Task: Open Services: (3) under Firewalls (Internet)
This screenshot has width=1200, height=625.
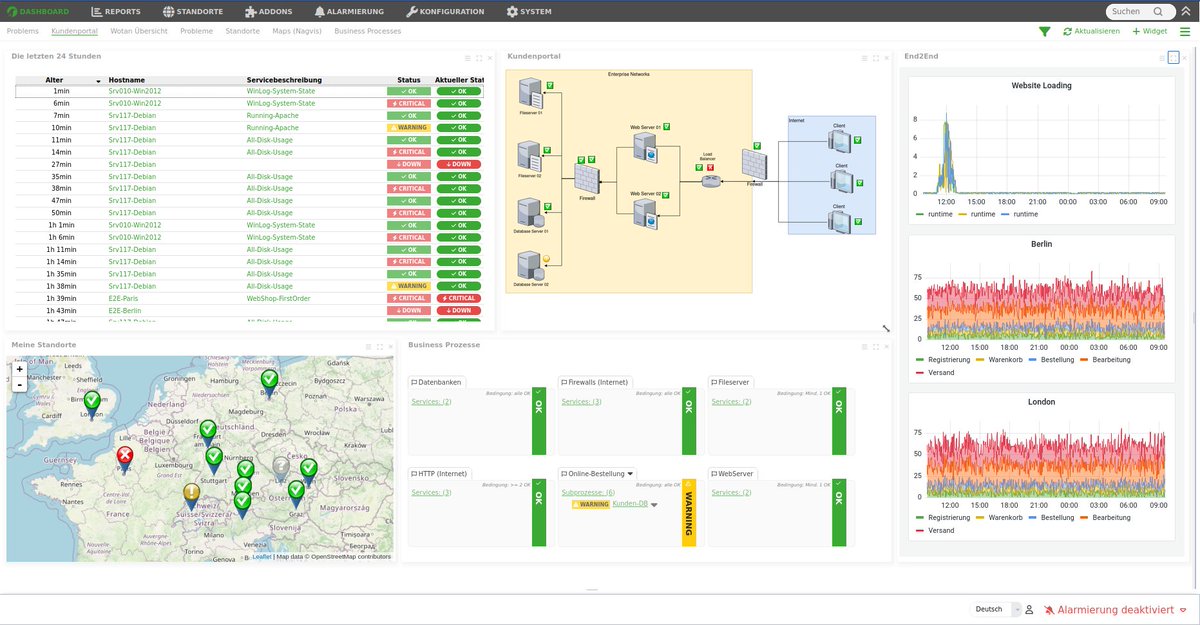Action: [582, 402]
